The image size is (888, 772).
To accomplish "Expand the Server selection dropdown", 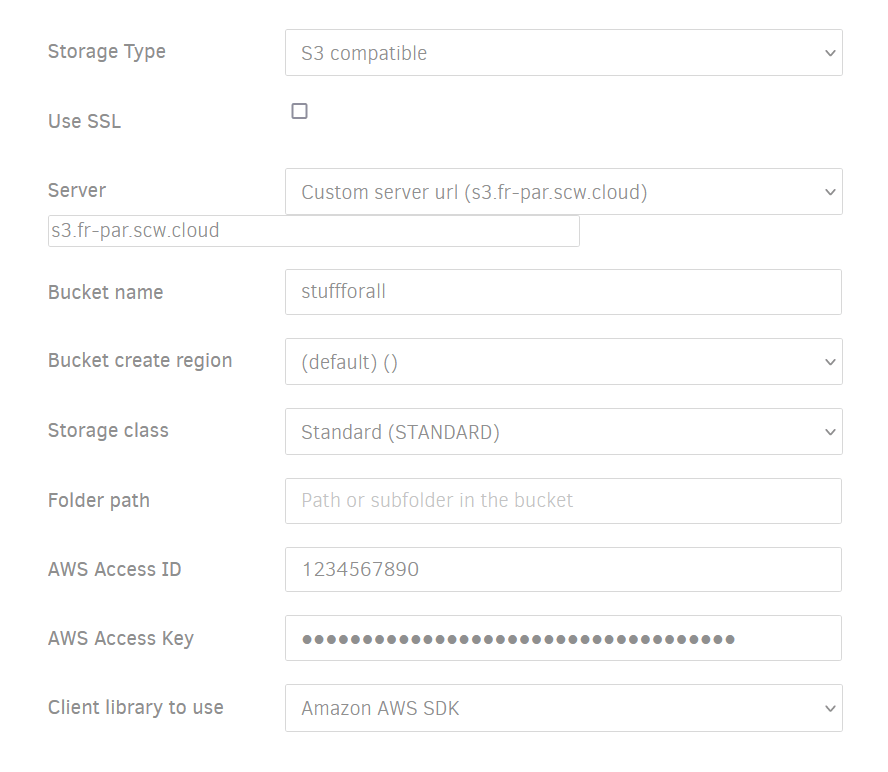I will pyautogui.click(x=563, y=192).
